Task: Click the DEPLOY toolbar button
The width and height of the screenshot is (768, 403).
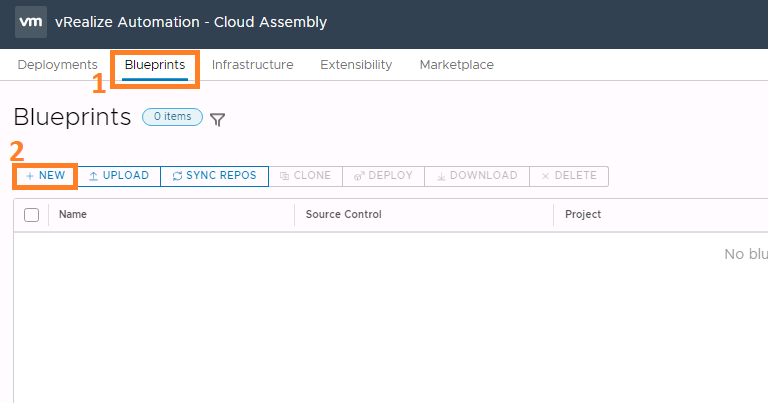Action: 383,176
